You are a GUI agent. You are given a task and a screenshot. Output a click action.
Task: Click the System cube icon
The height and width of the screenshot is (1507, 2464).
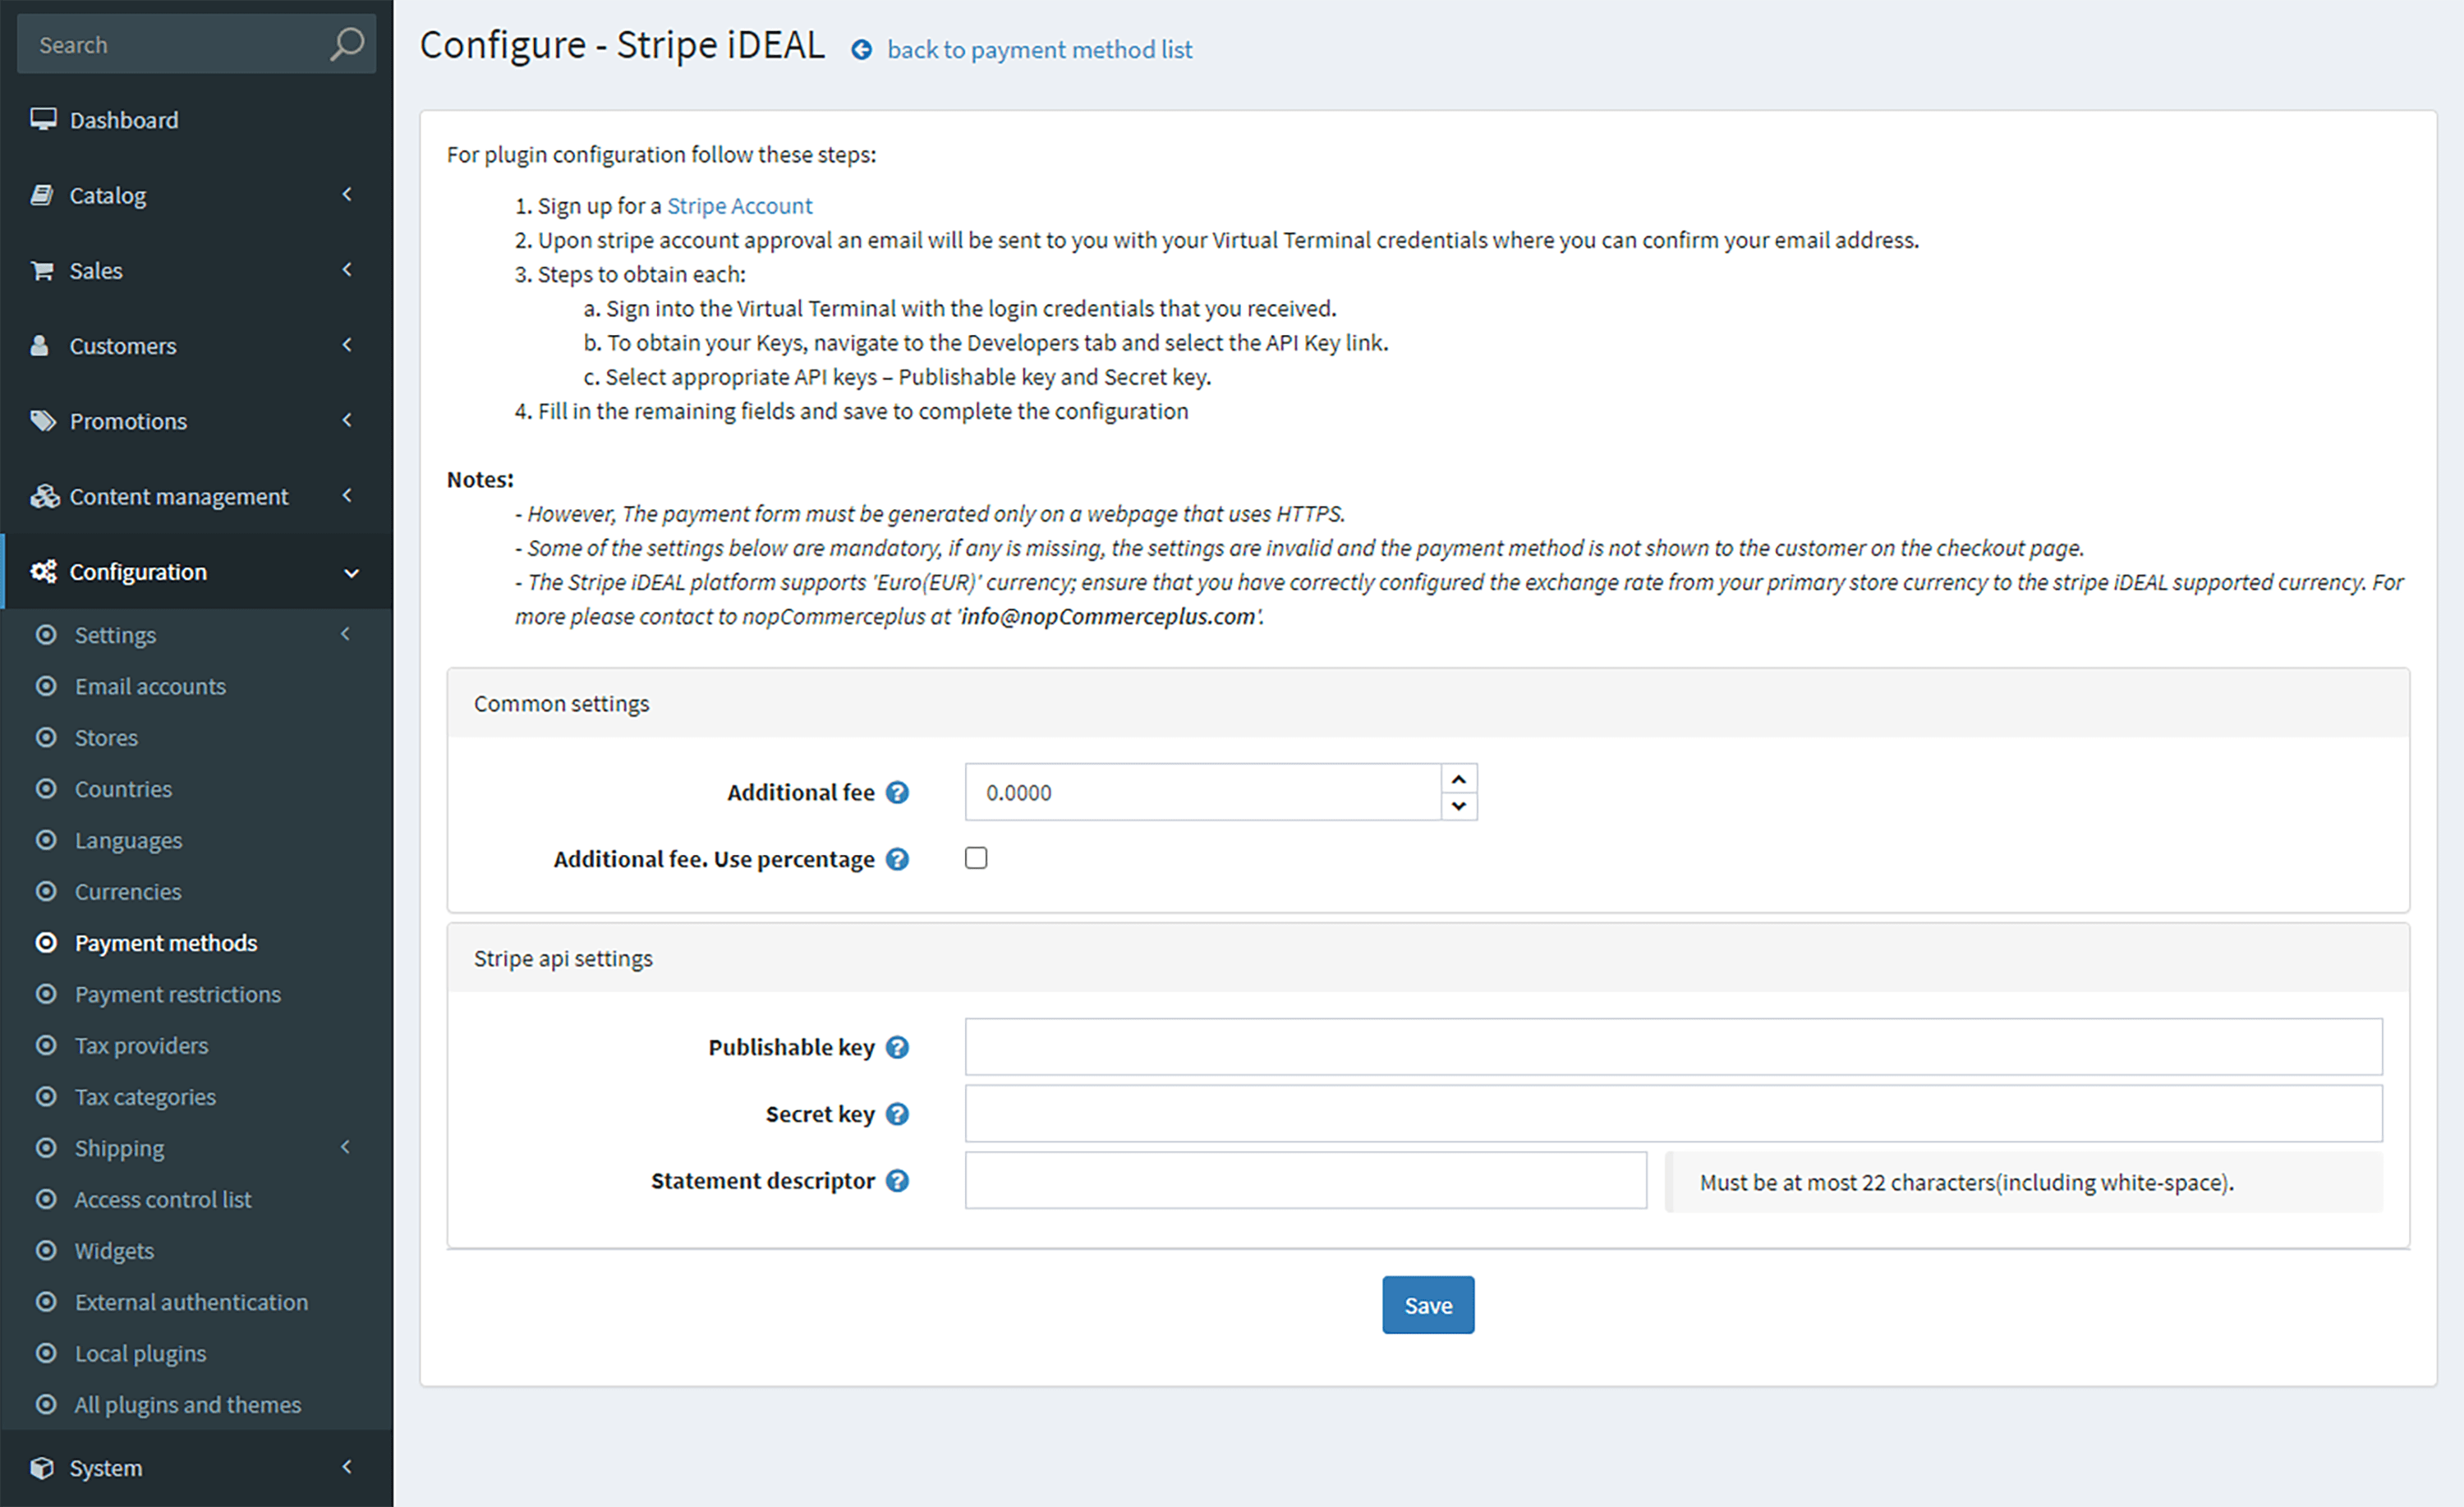[x=42, y=1467]
